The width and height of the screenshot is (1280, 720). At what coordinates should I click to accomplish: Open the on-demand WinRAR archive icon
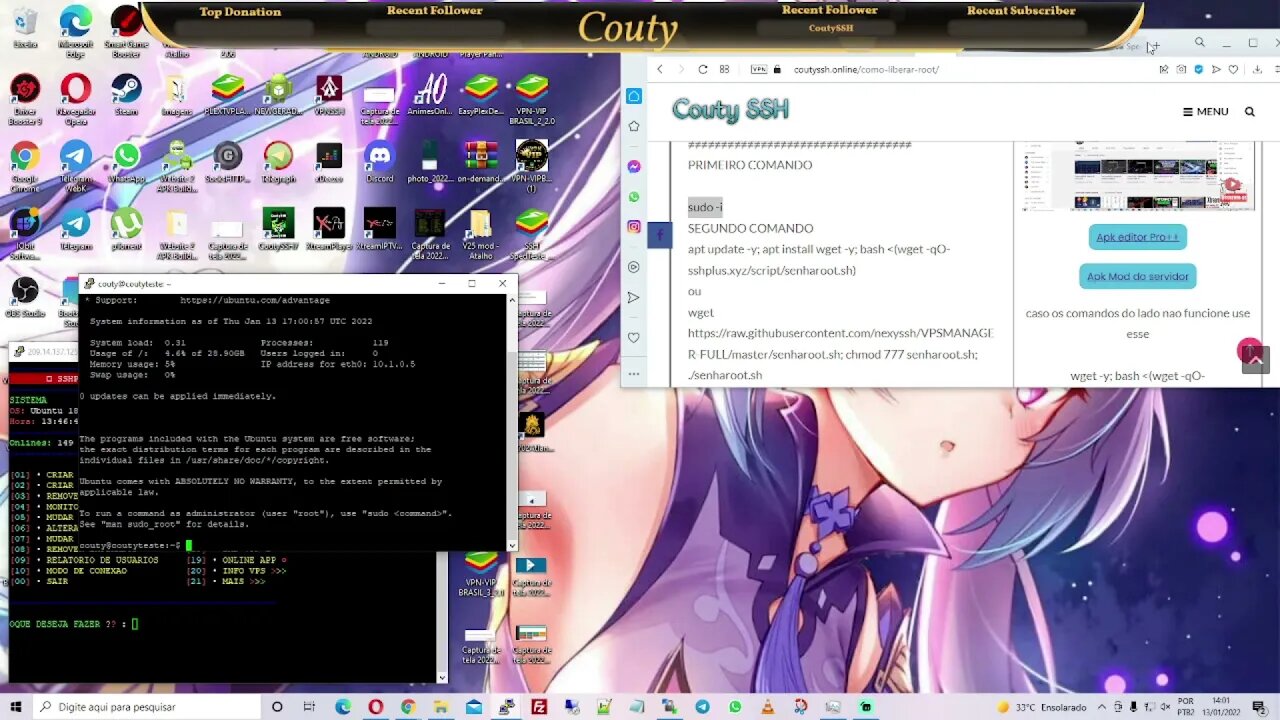[x=481, y=161]
